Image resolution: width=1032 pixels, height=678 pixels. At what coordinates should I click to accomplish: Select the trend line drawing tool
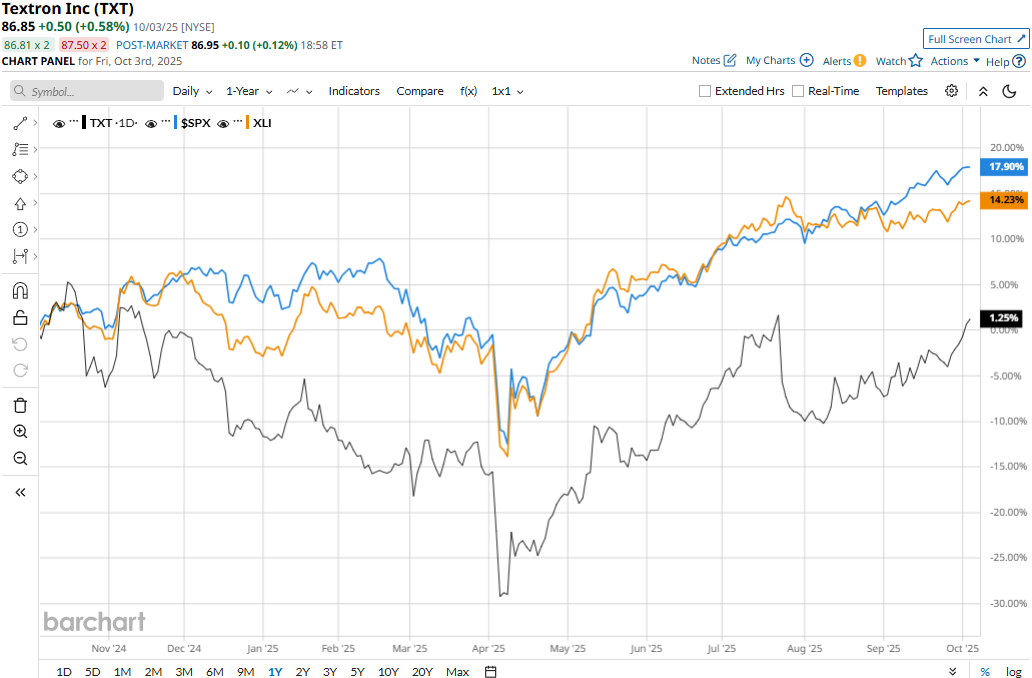pos(20,123)
